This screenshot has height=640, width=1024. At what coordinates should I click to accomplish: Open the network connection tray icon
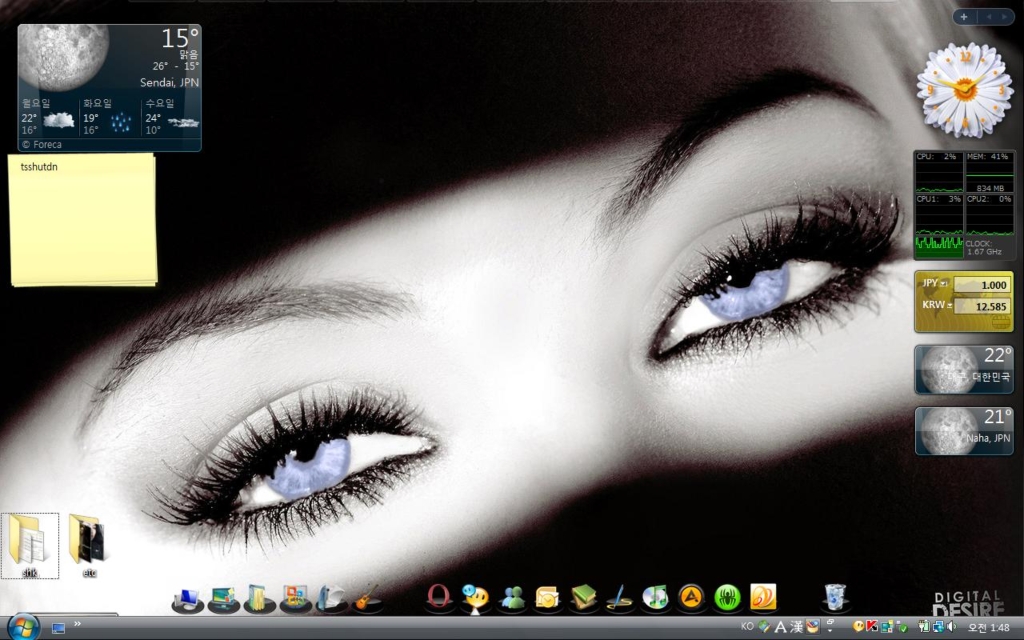coord(938,627)
